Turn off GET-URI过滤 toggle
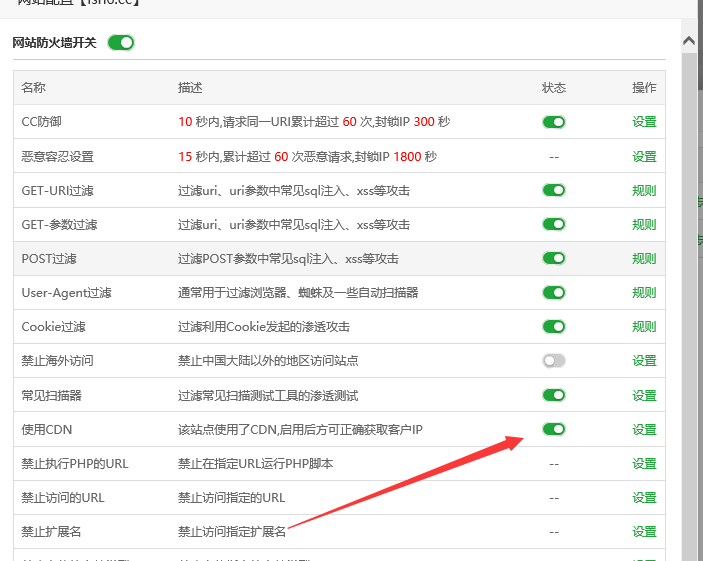703x561 pixels. [553, 190]
